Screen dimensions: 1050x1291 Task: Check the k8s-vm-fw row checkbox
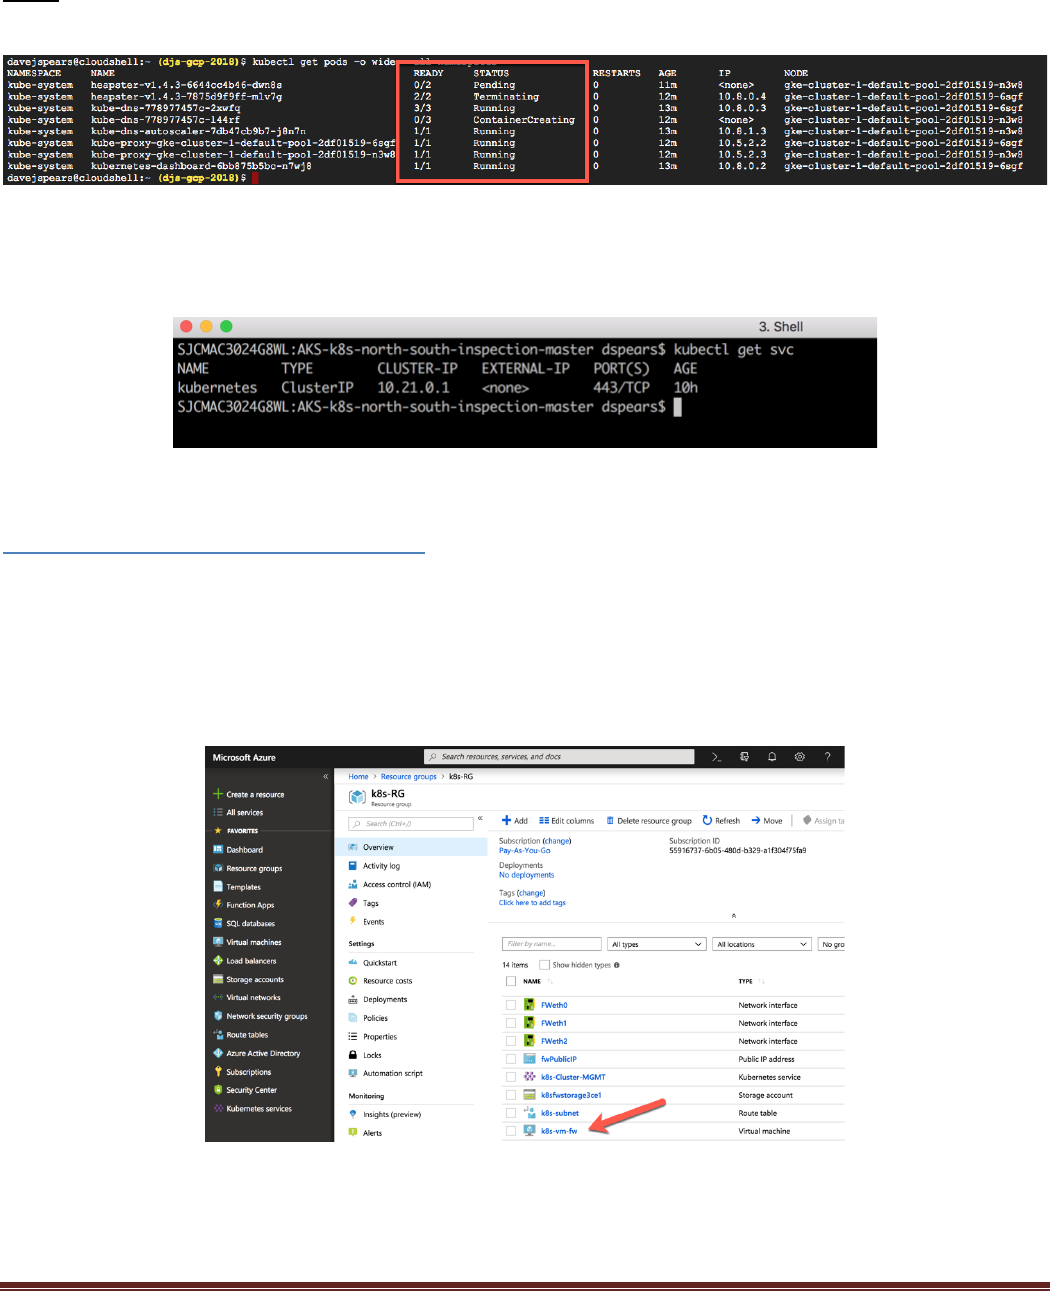(x=511, y=1131)
